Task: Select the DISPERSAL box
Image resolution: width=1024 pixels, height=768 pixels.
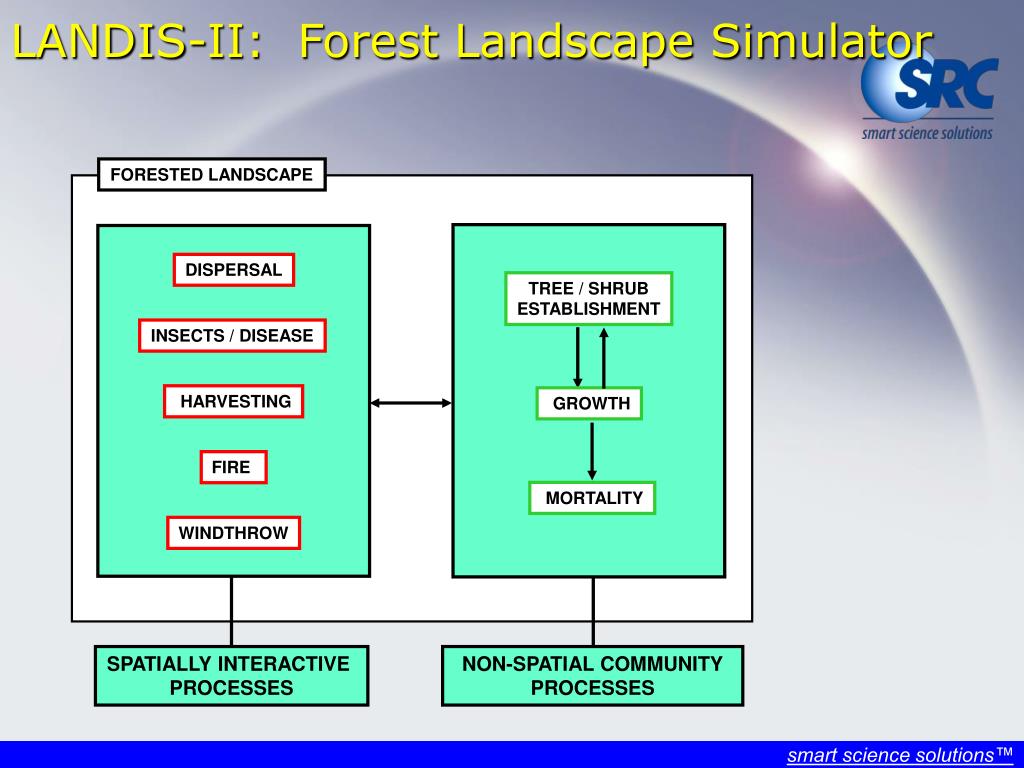Action: tap(234, 270)
